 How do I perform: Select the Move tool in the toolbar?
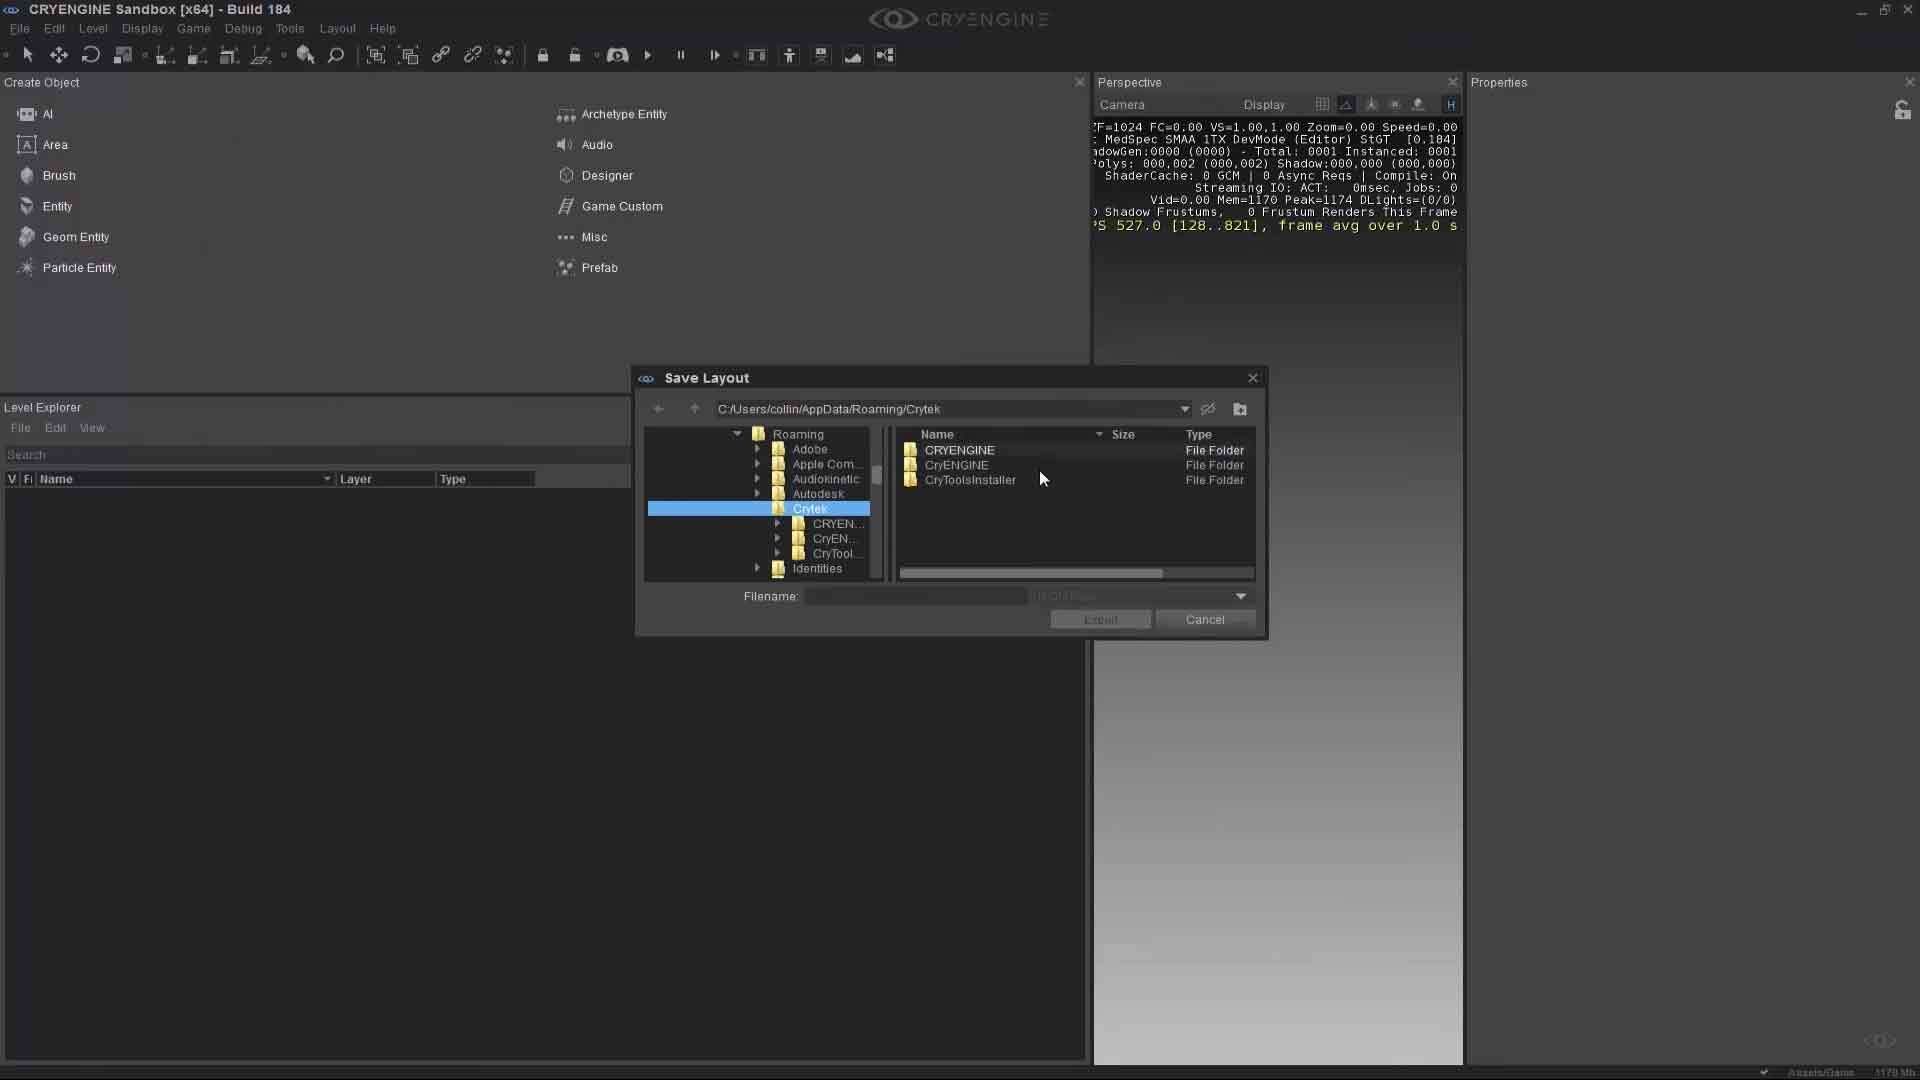(x=58, y=55)
